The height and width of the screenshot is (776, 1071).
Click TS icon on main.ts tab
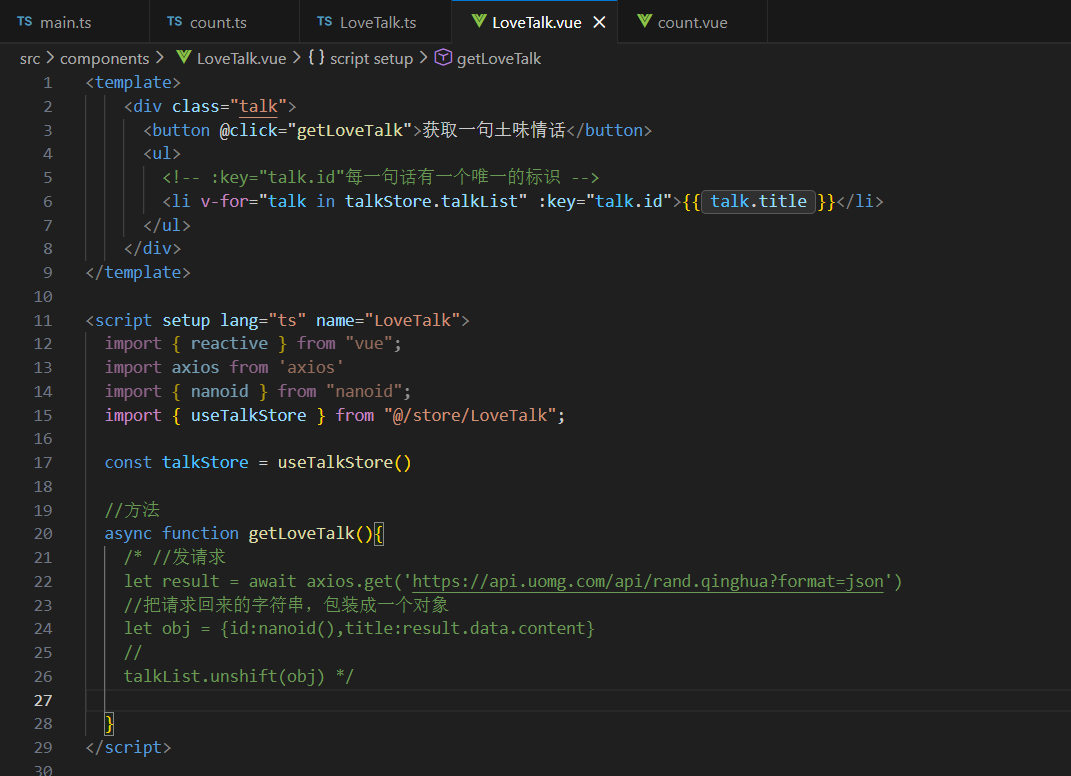point(25,22)
